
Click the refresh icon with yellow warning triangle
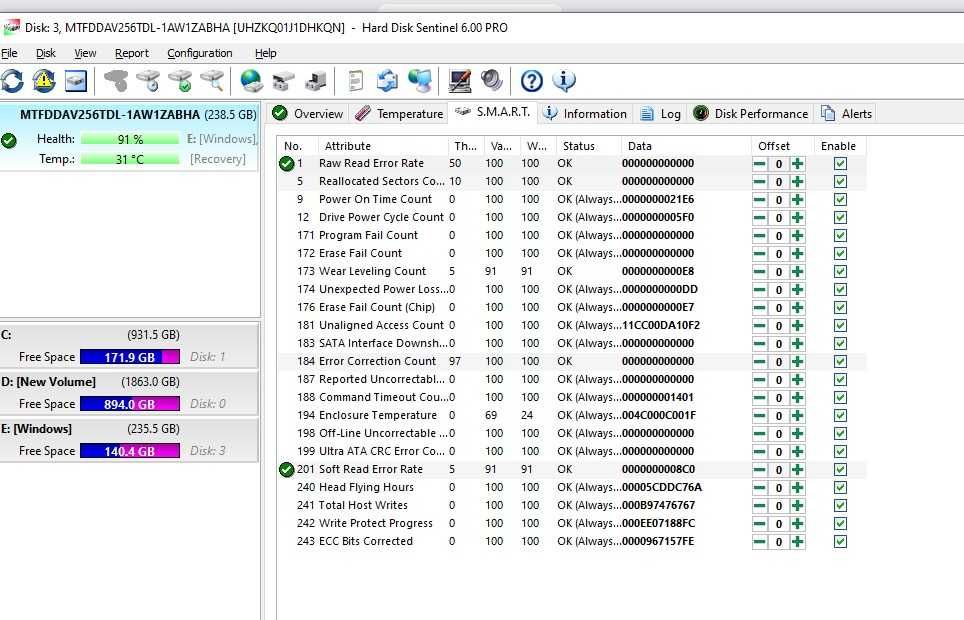(44, 81)
